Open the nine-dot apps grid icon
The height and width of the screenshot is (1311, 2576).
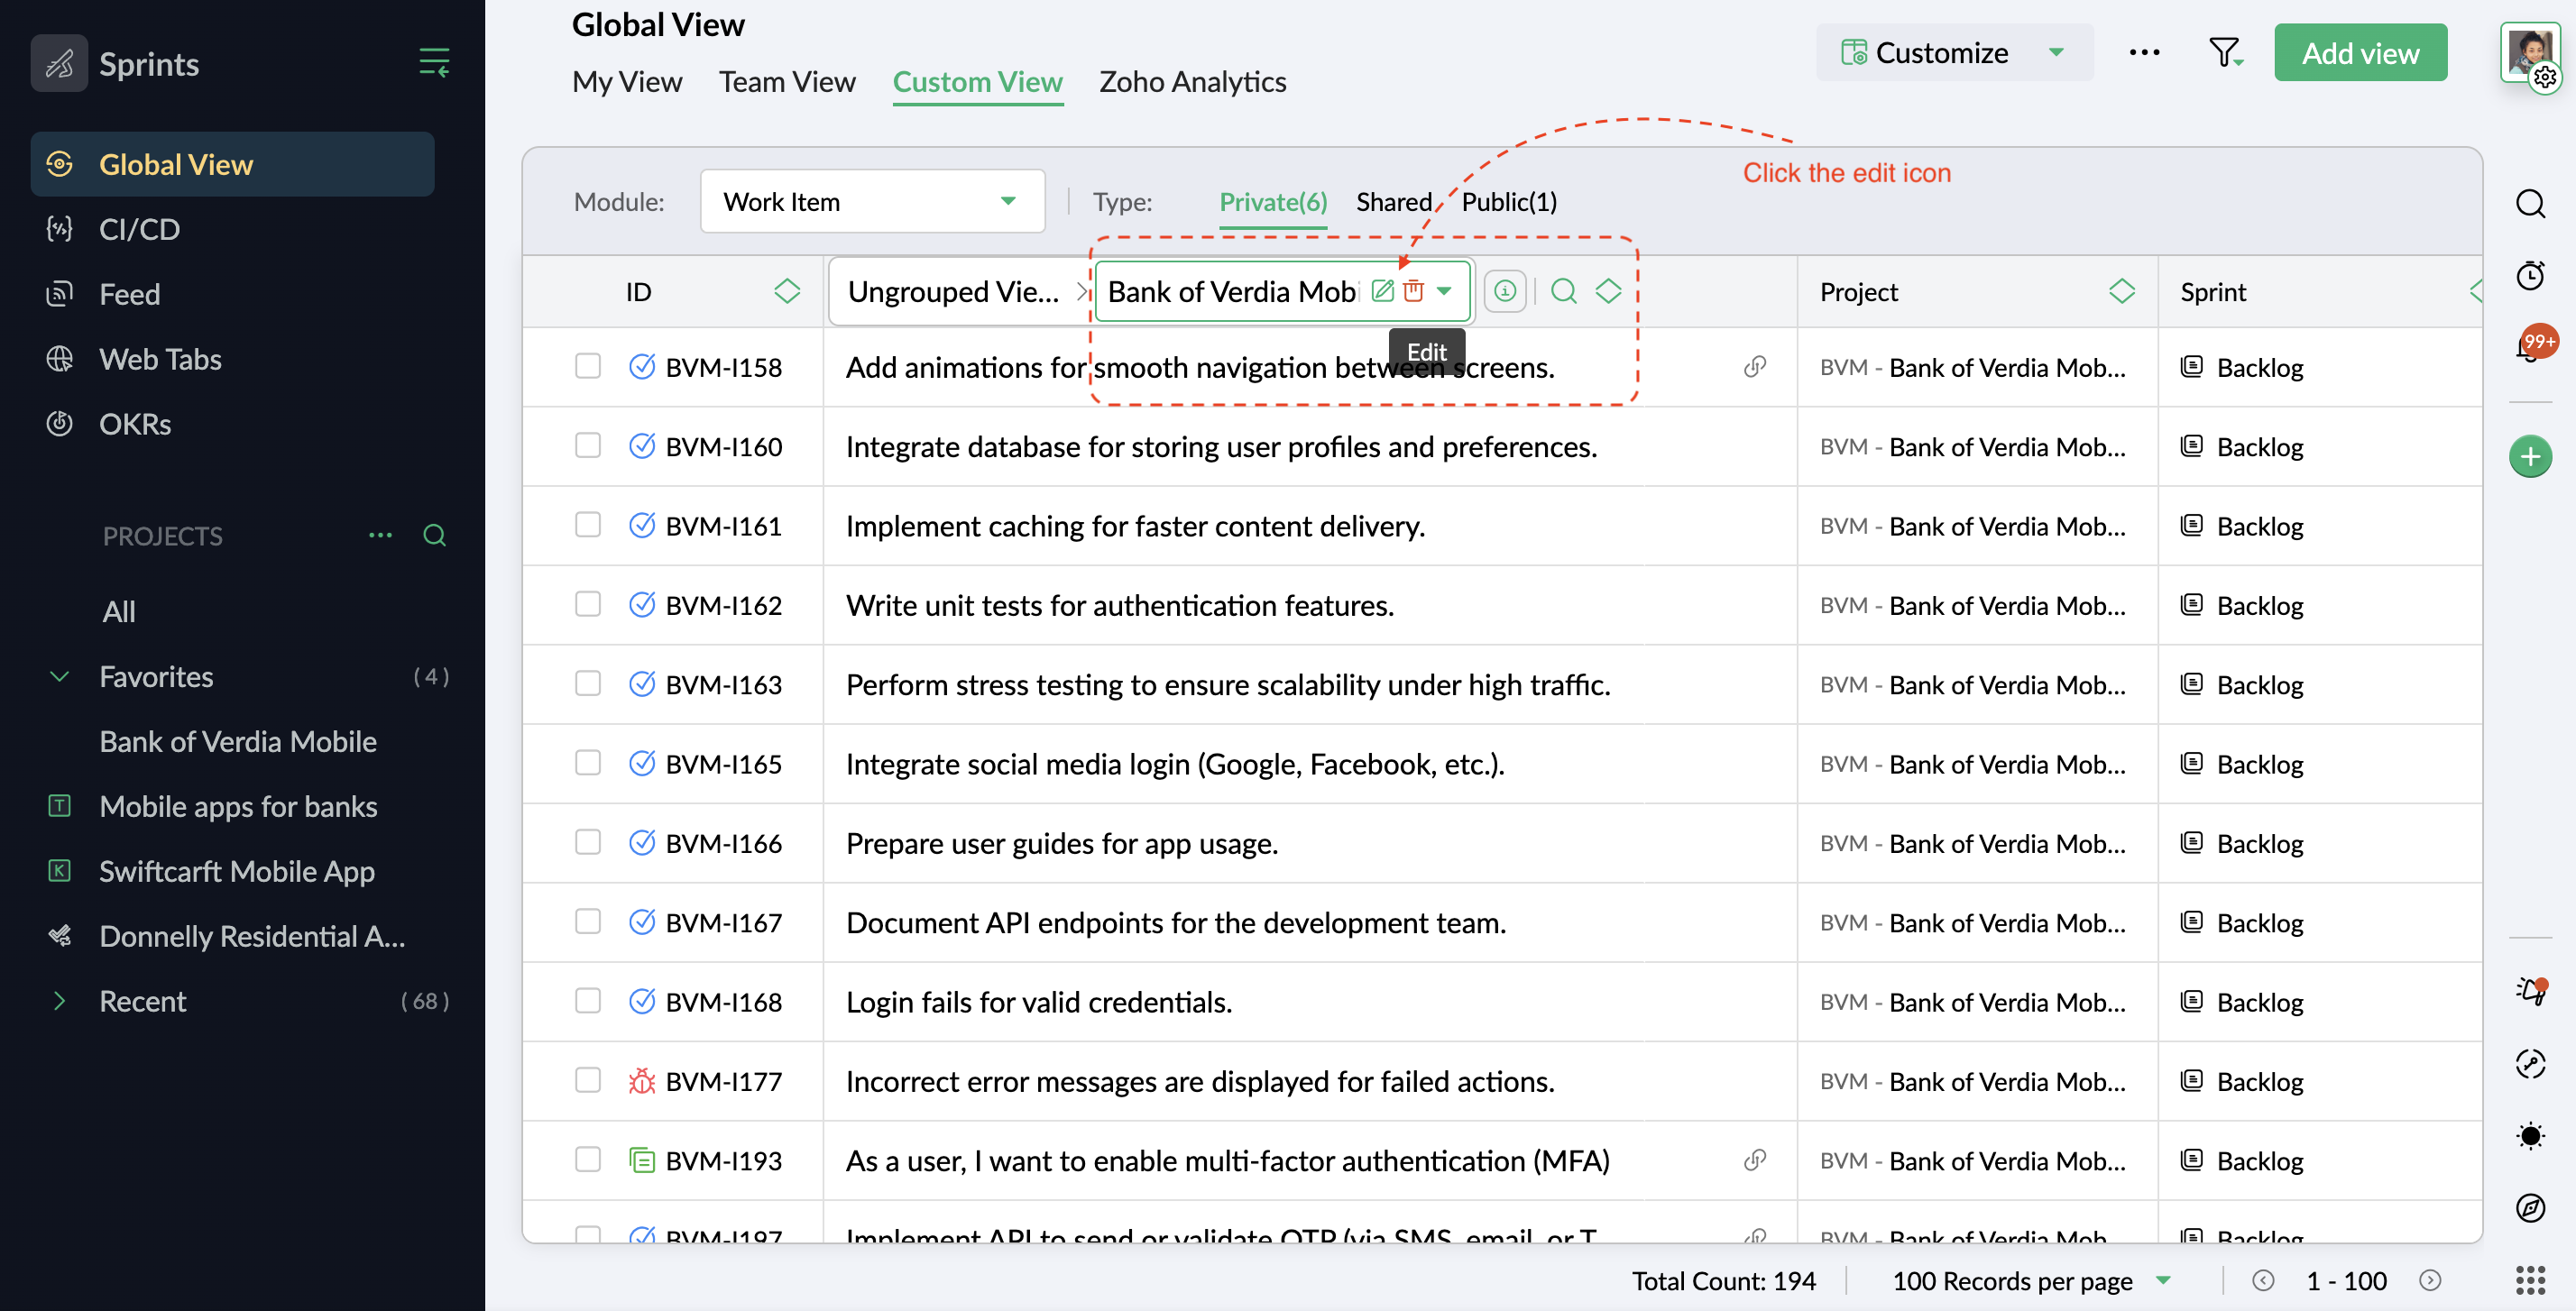point(2530,1279)
